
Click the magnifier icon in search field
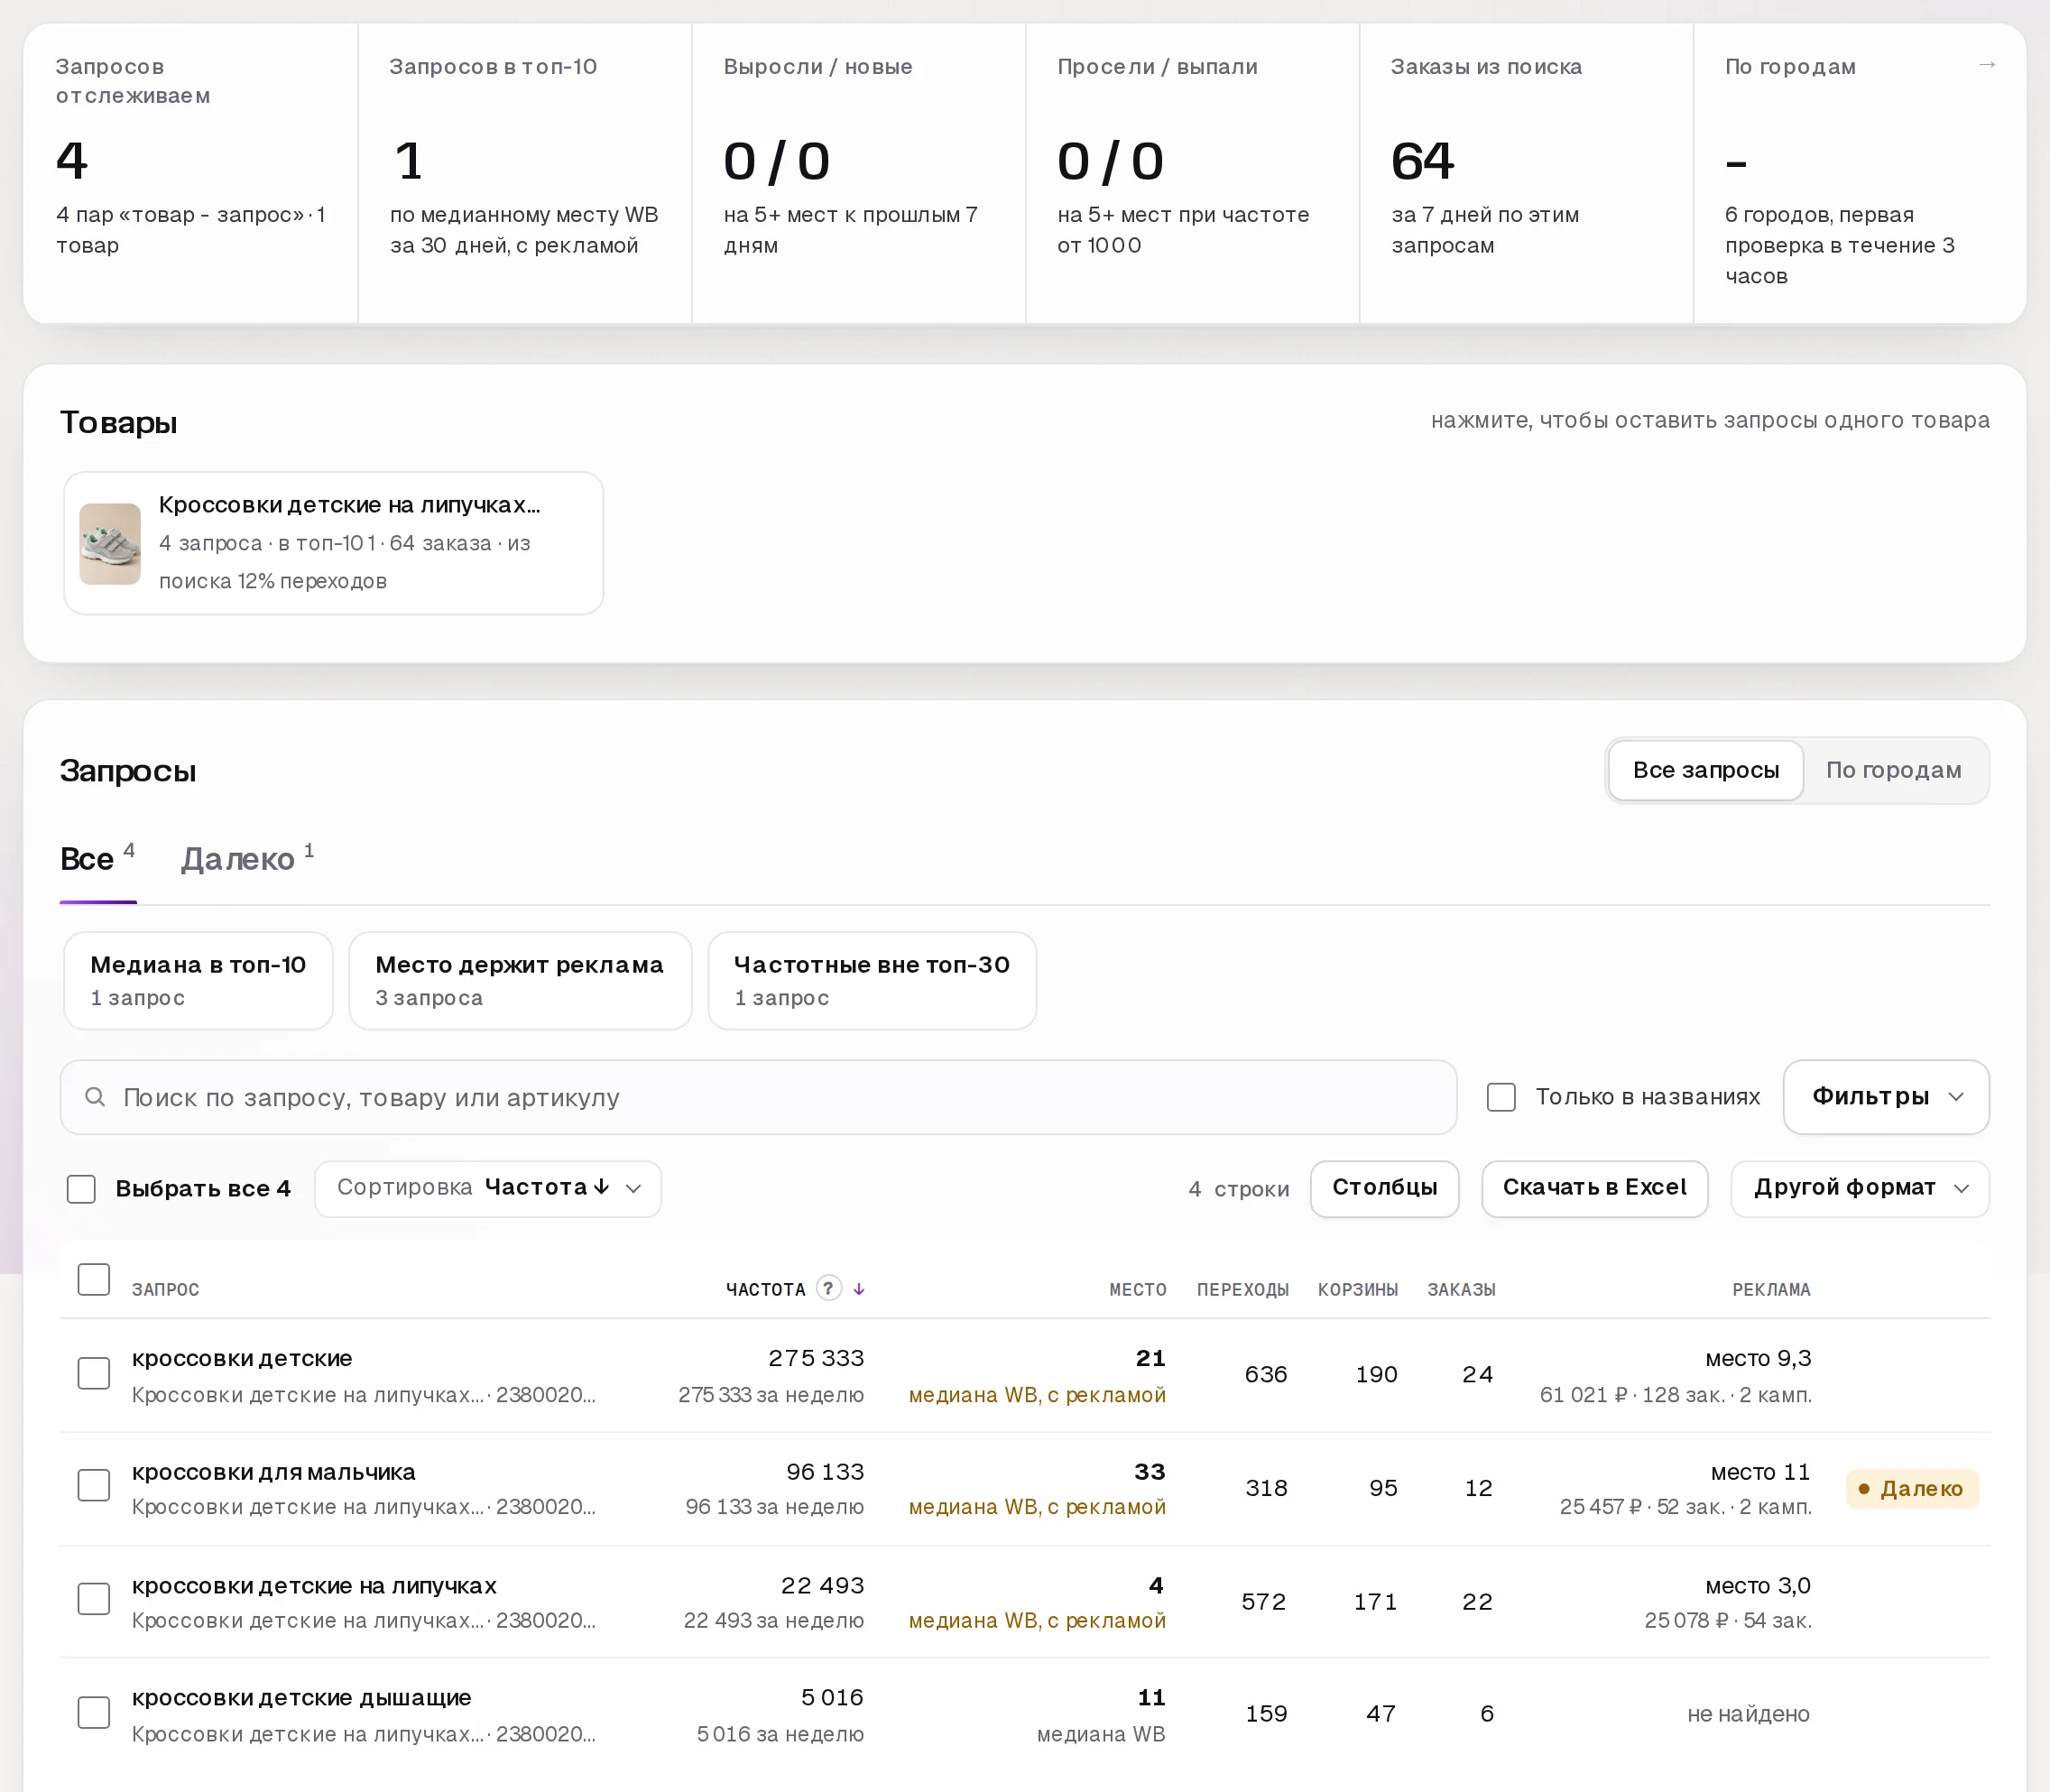pos(95,1097)
